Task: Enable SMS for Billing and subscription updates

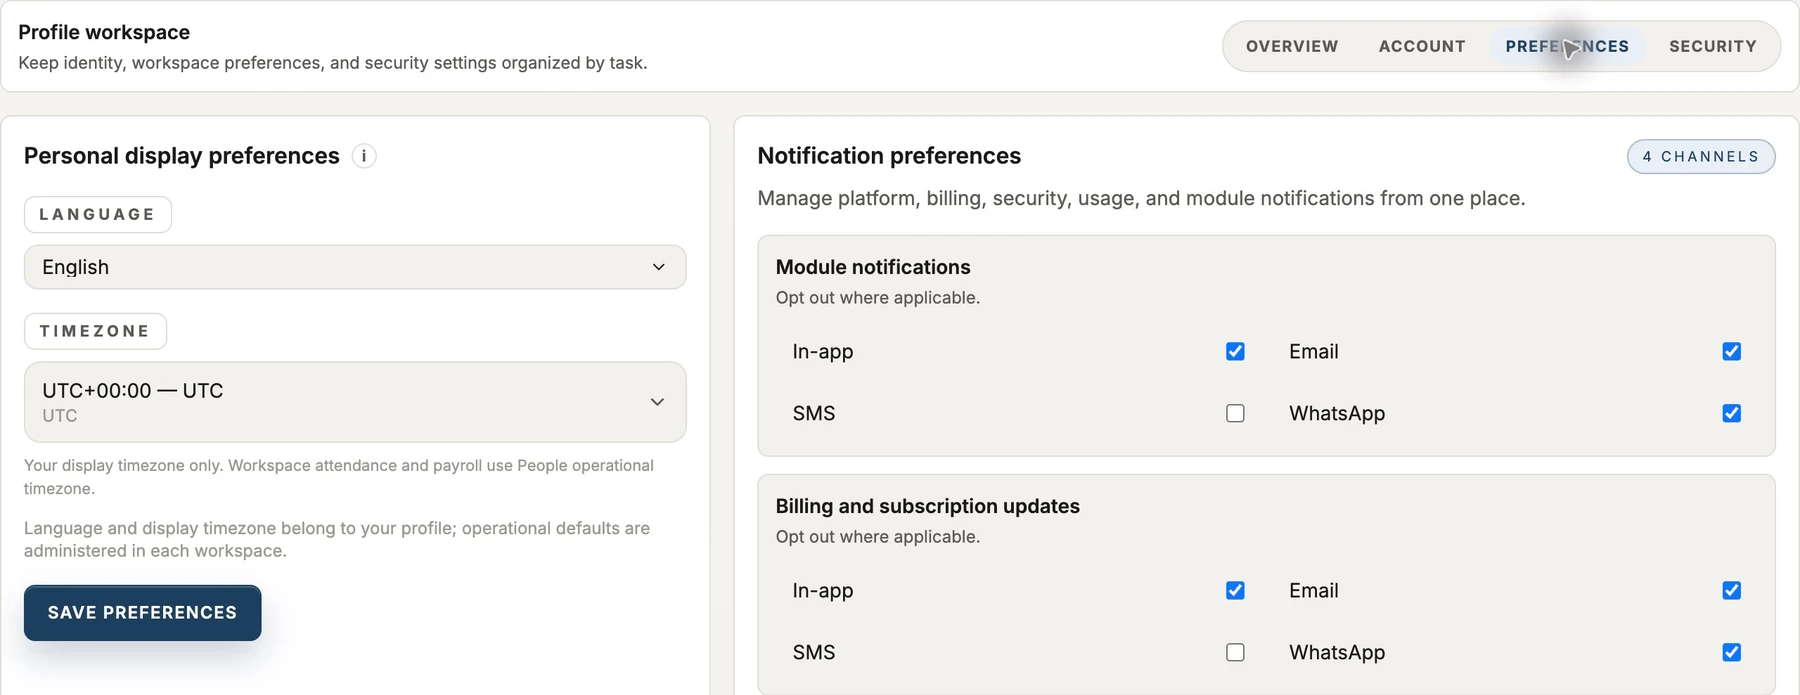Action: click(x=1235, y=652)
